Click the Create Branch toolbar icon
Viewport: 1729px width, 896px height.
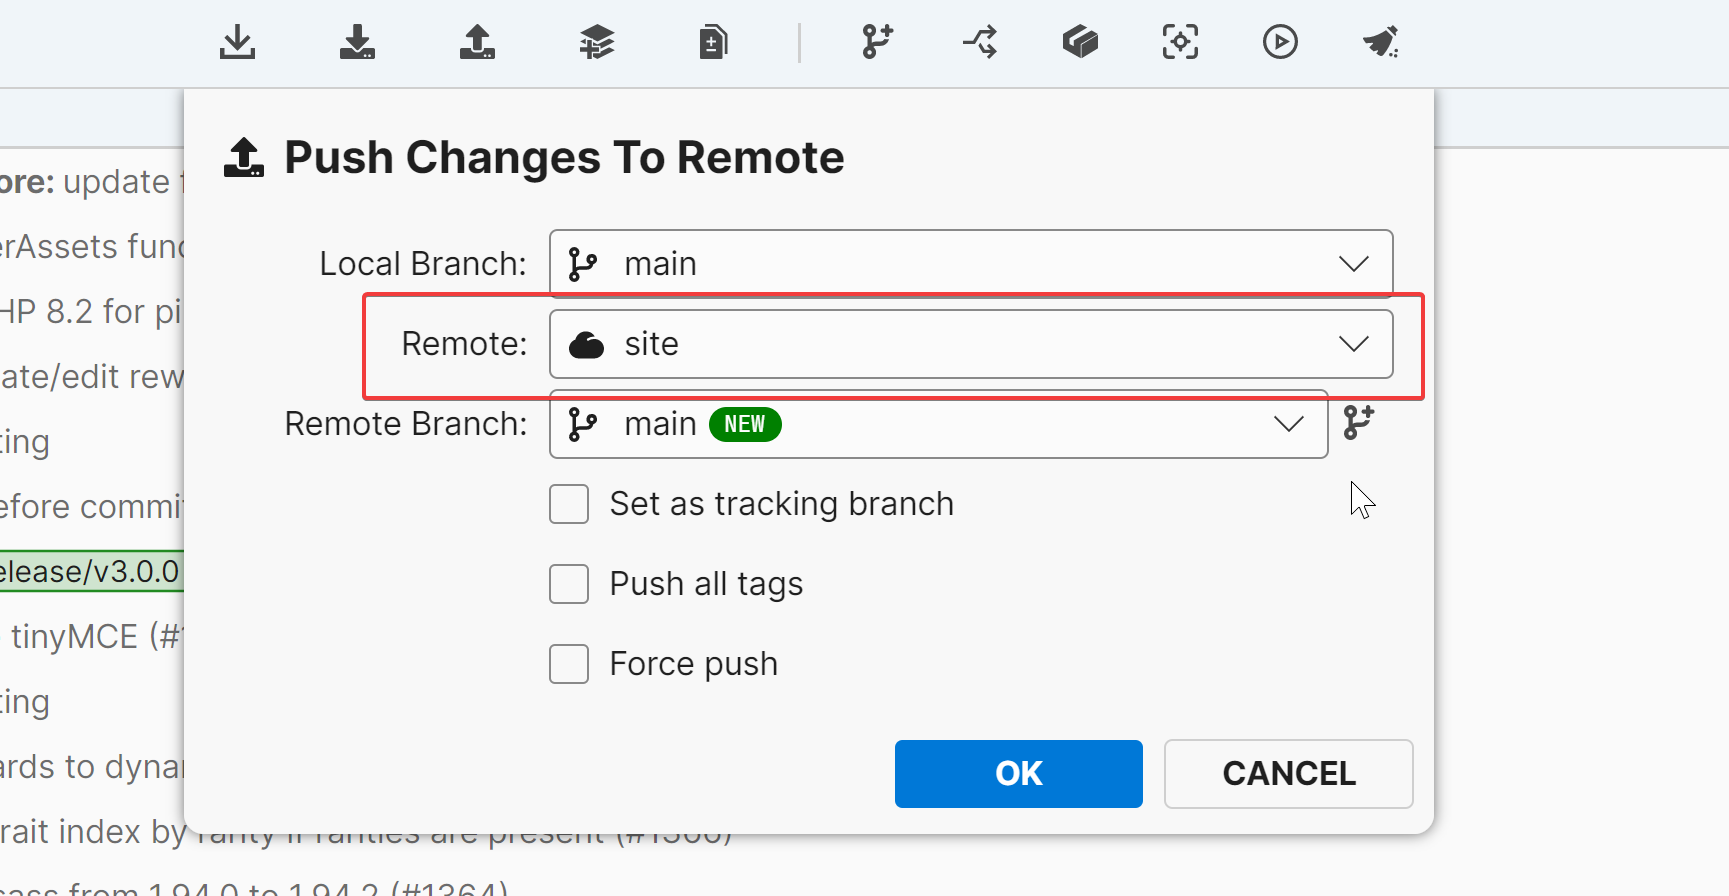[x=877, y=42]
